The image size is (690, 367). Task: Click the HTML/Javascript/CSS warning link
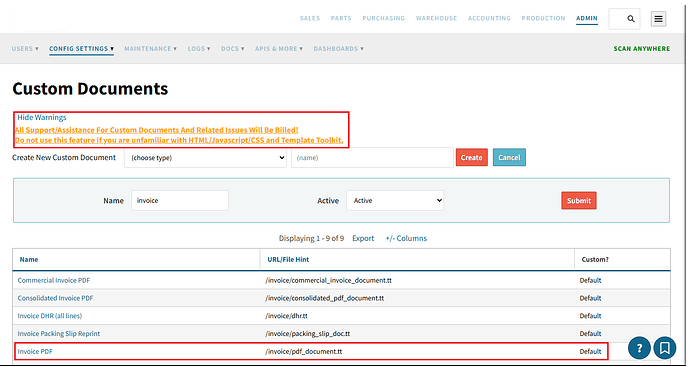pos(179,140)
